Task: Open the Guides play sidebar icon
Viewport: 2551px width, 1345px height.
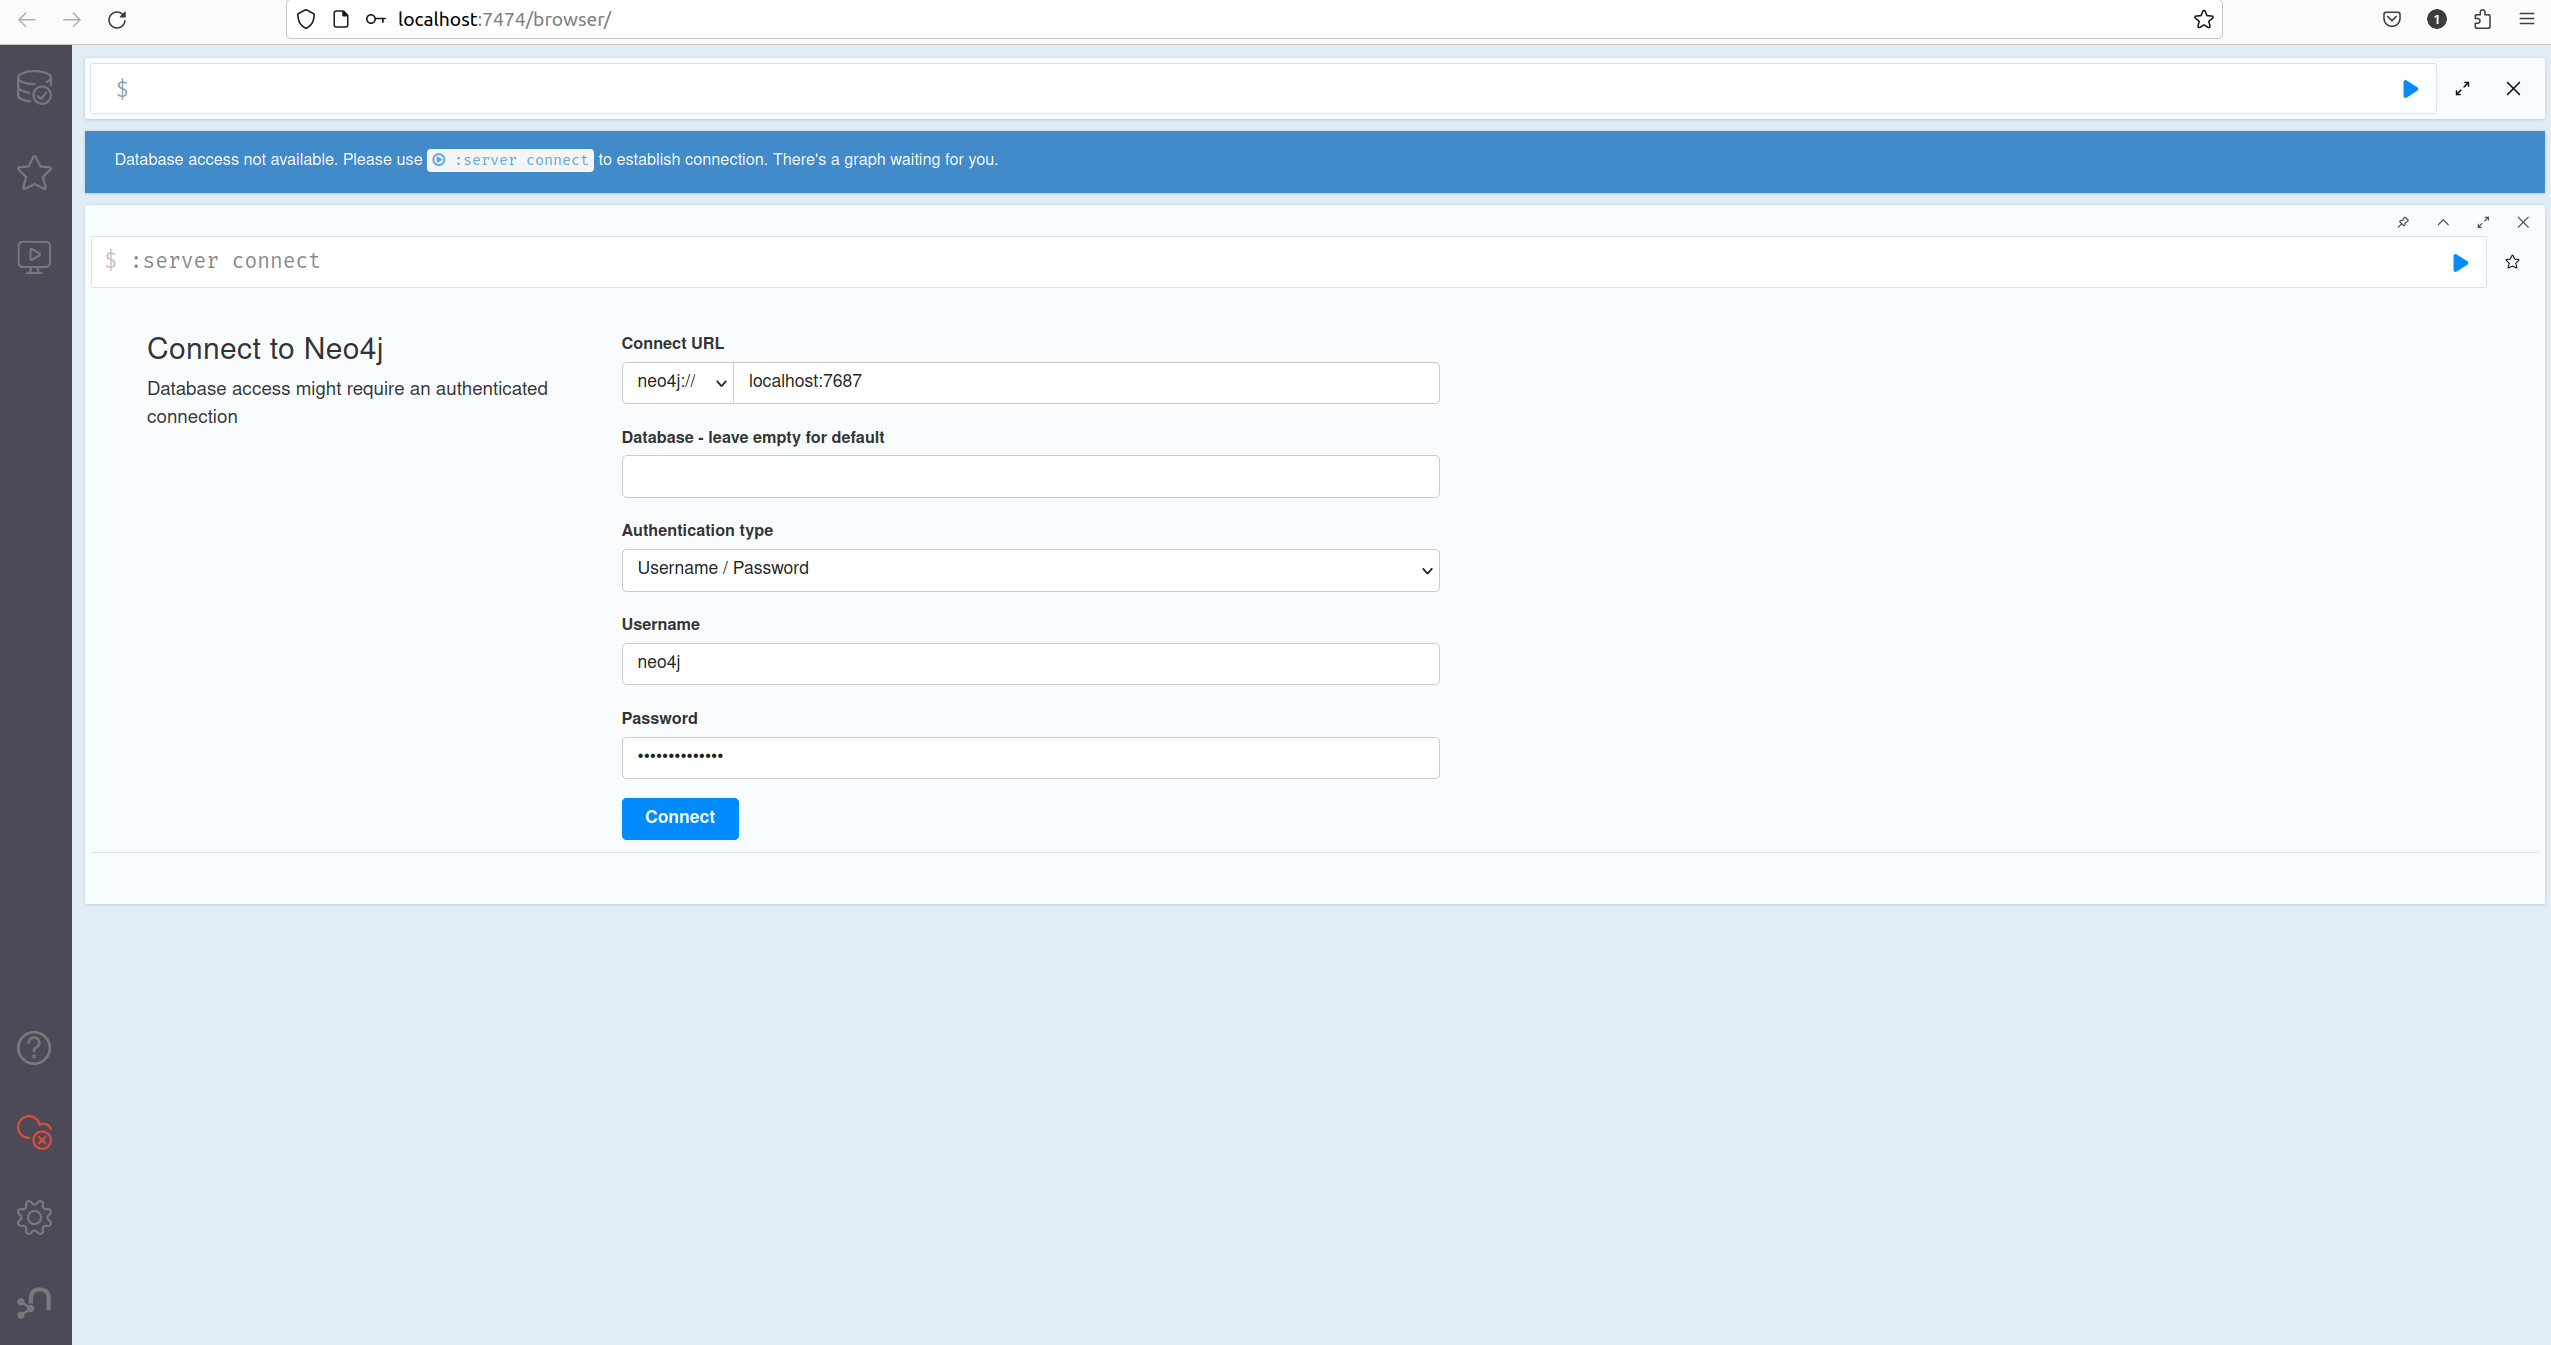Action: coord(34,257)
